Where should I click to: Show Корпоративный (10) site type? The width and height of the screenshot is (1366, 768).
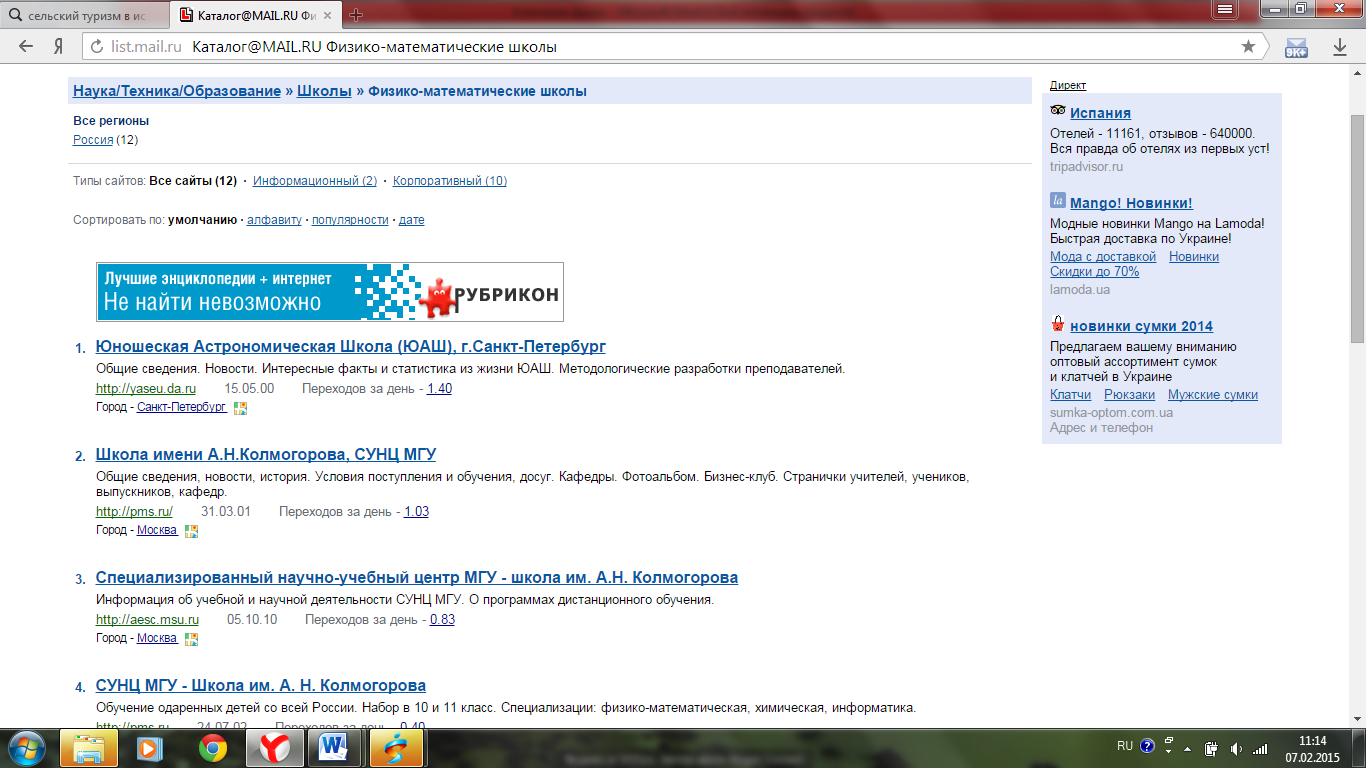(x=450, y=181)
